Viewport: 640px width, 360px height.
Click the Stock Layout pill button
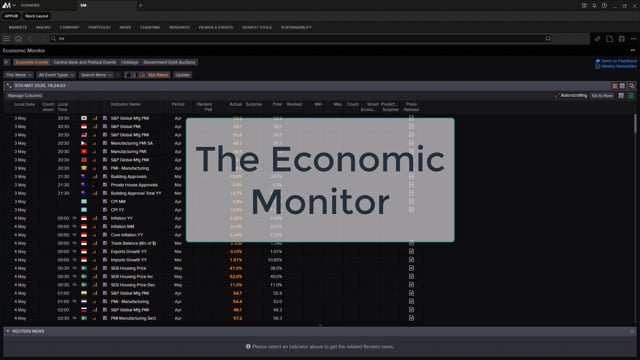pos(36,16)
